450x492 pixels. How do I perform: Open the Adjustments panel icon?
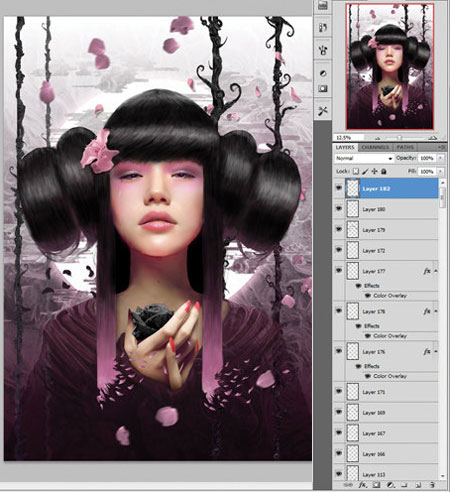322,73
